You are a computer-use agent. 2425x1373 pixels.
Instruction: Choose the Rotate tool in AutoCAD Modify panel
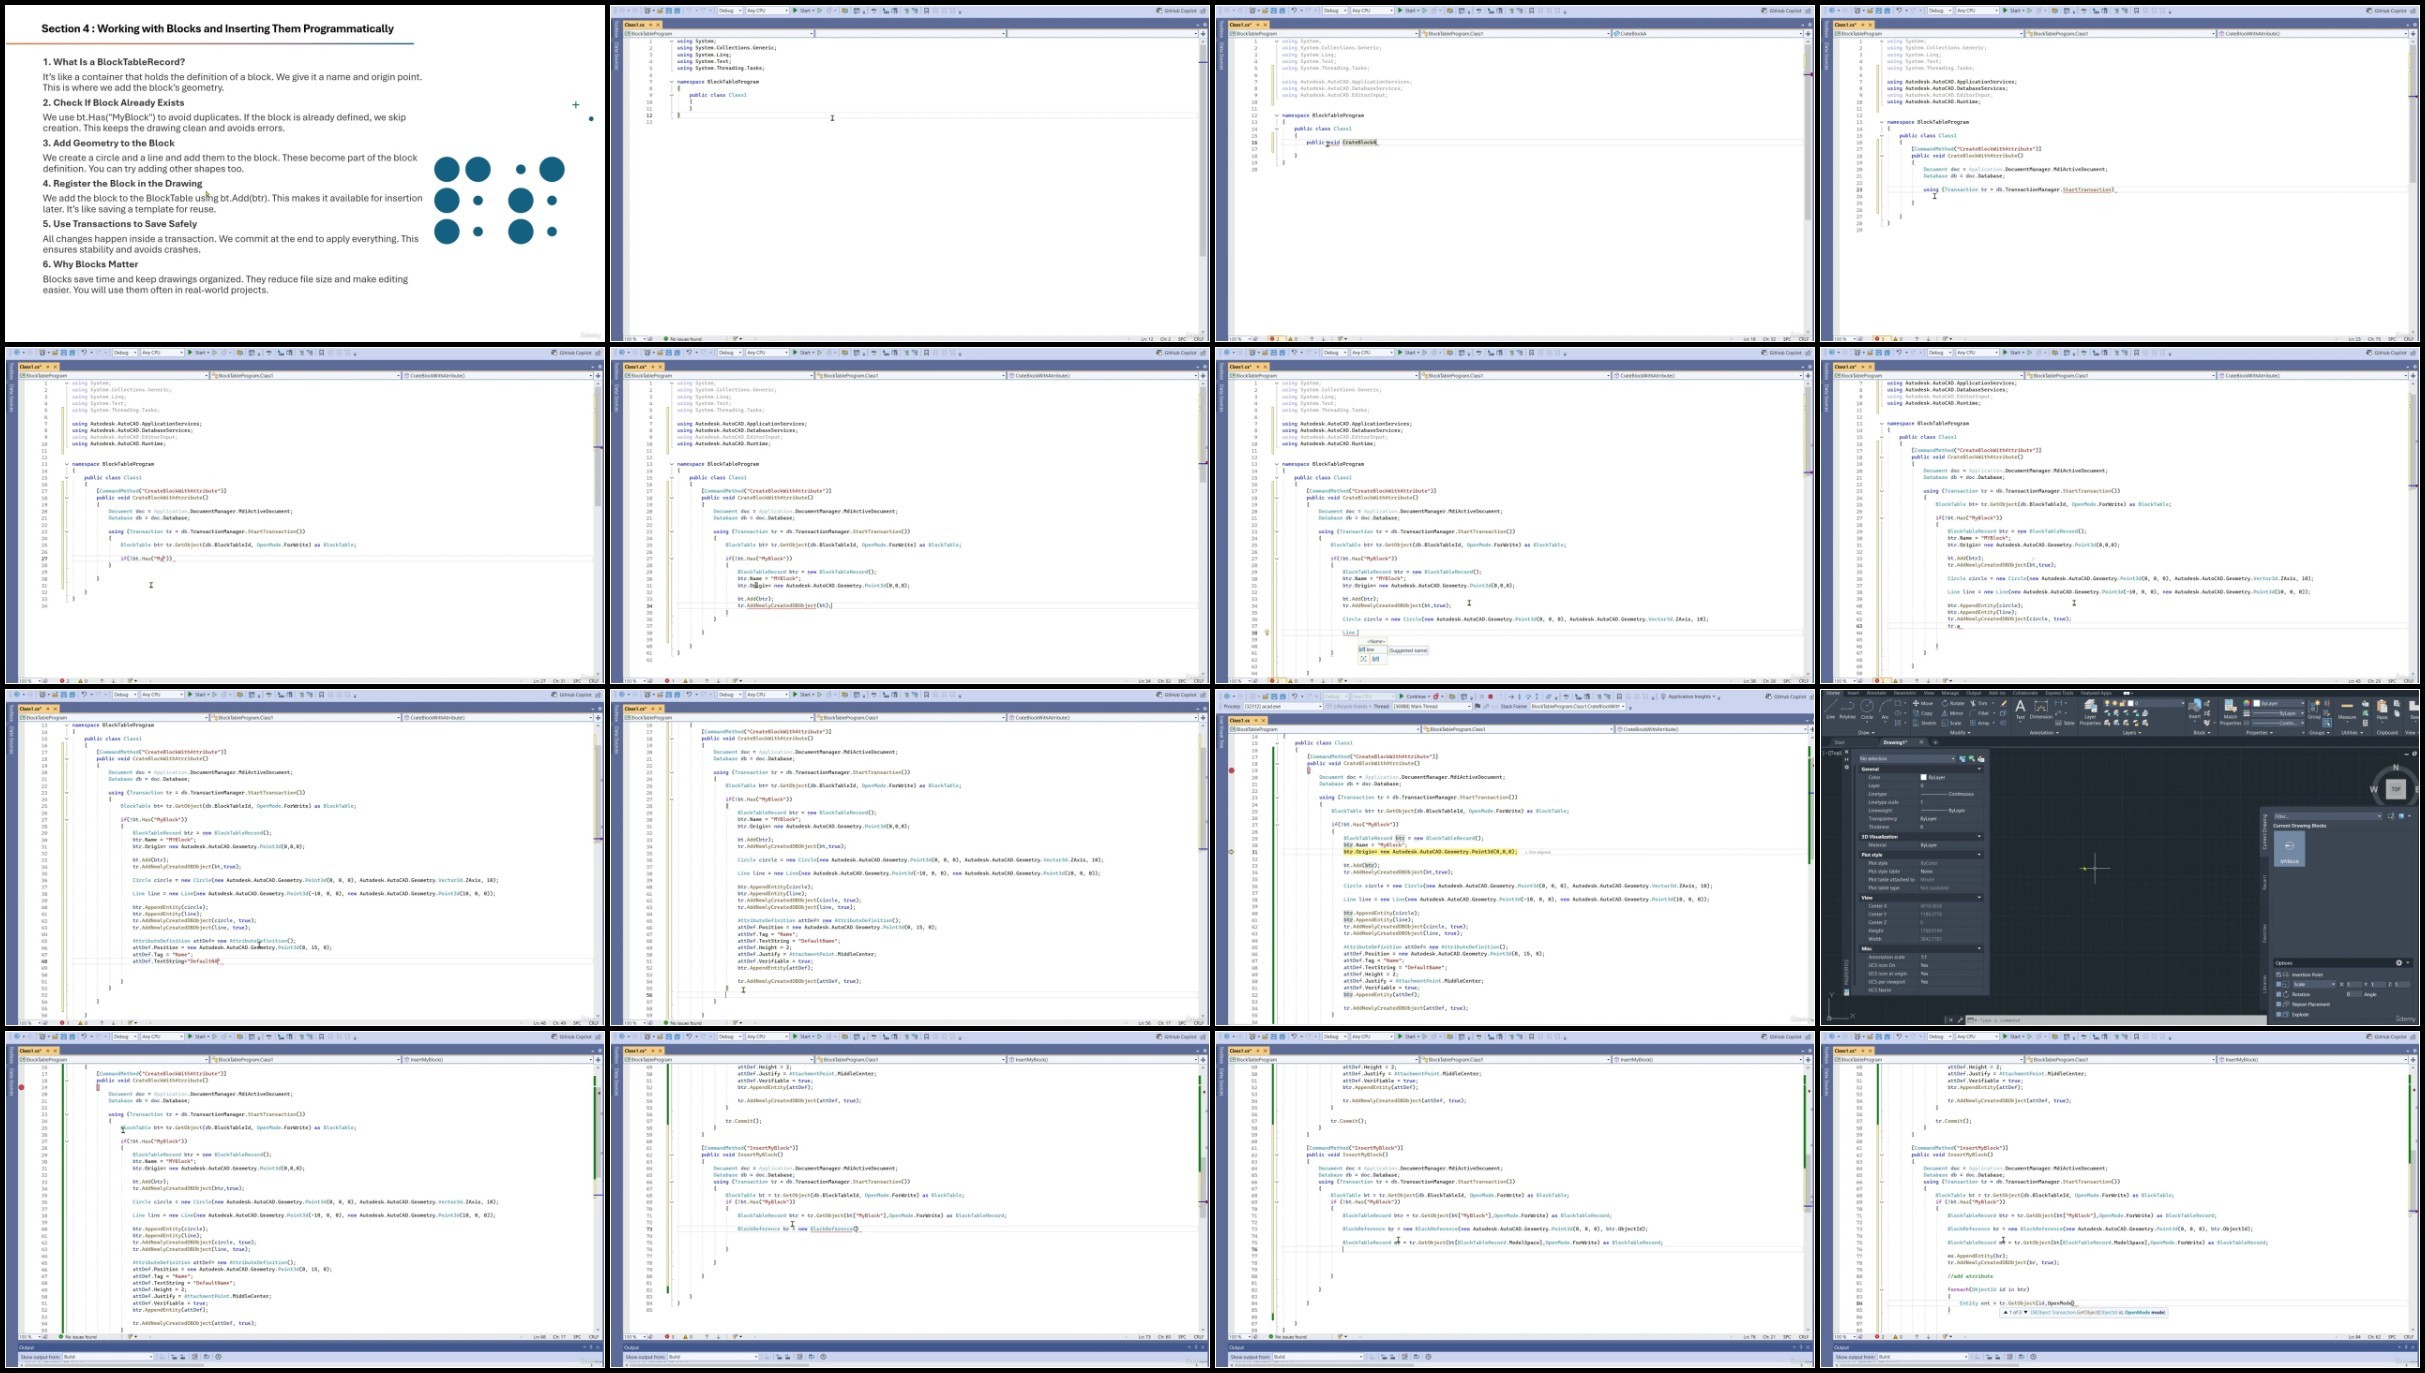coord(1953,703)
